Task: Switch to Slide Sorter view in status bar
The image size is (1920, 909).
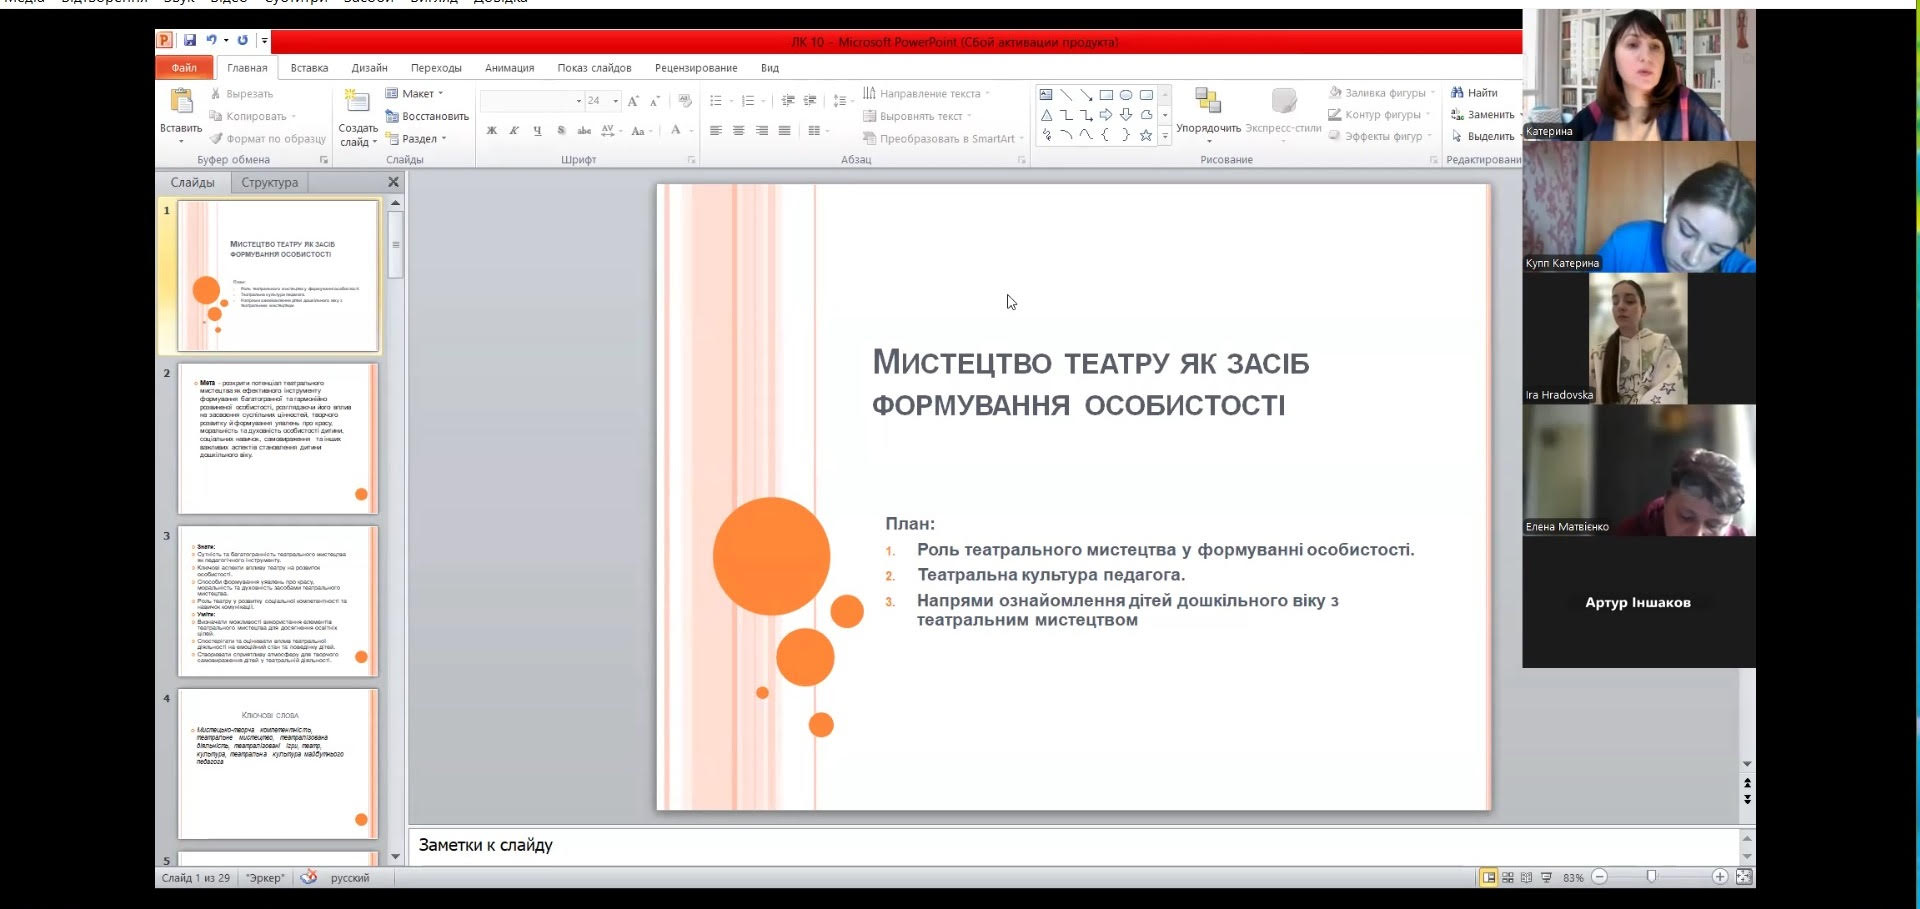Action: (1508, 877)
